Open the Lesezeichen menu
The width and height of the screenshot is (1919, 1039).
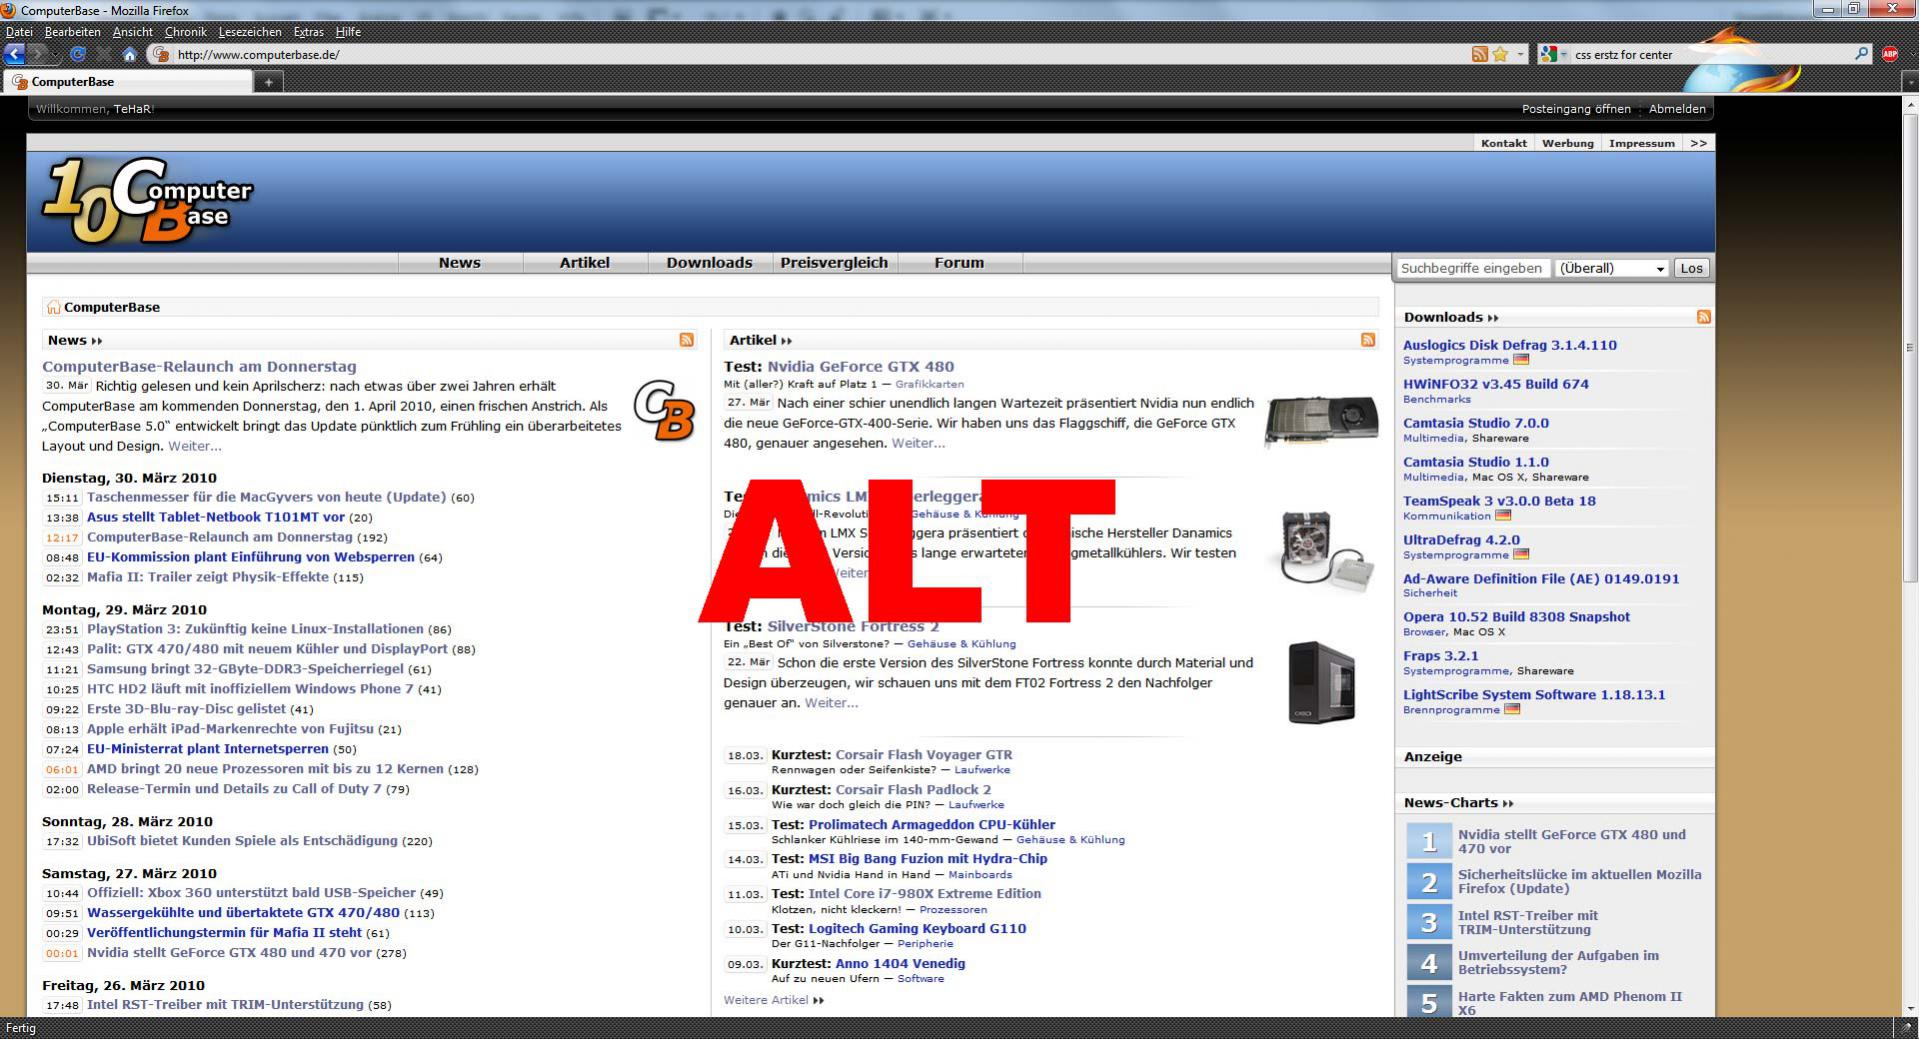tap(250, 32)
